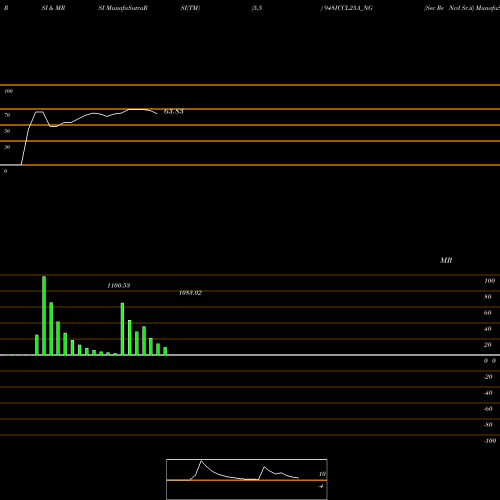Click the 60 label on MR axis
This screenshot has height=500, width=500.
tap(488, 313)
